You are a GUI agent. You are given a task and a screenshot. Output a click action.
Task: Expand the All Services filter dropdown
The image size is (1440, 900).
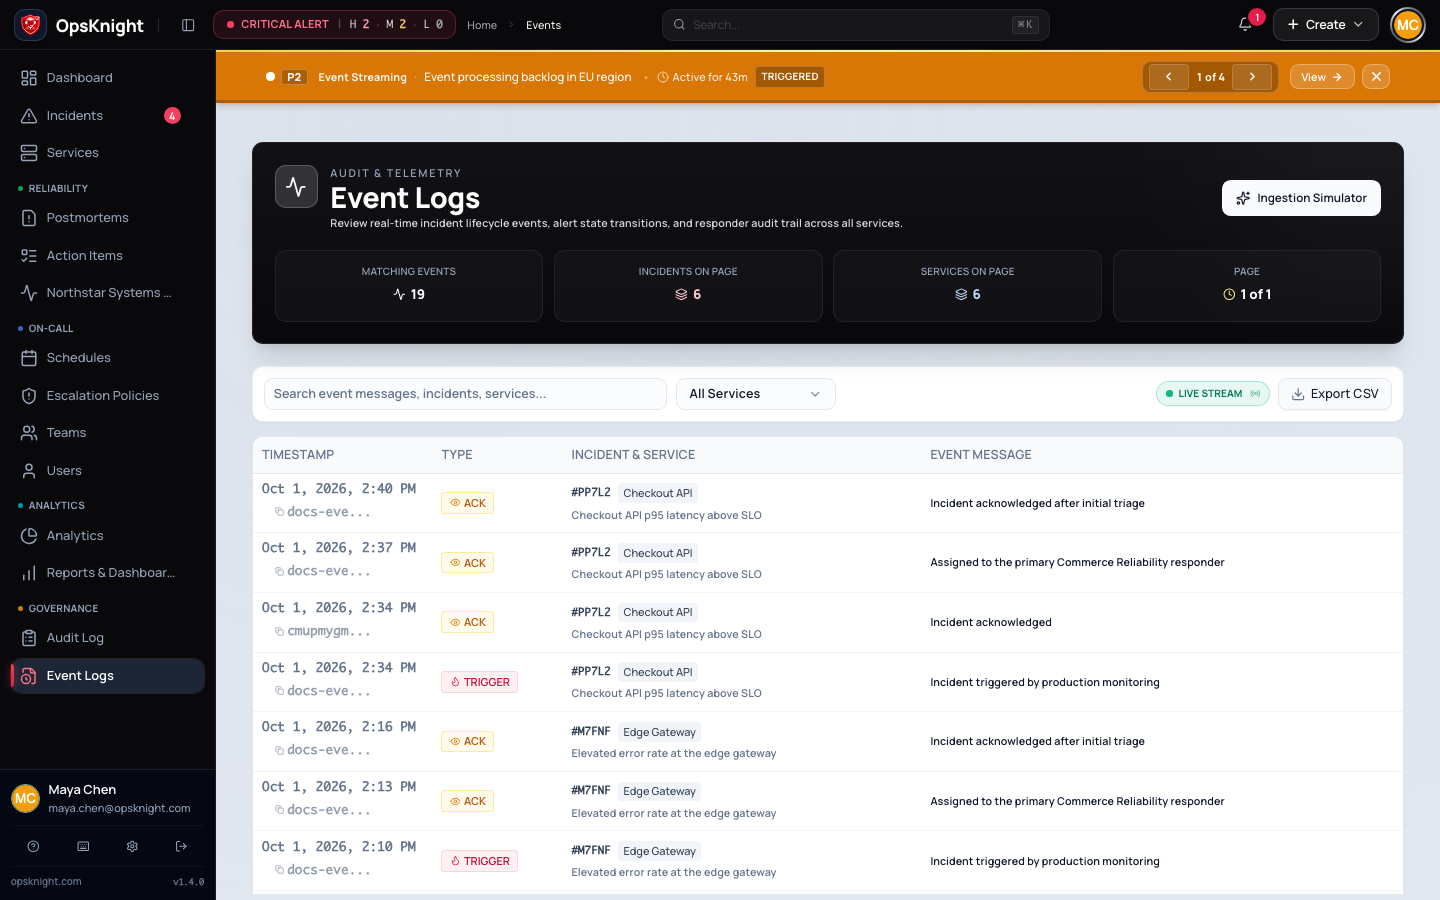756,394
